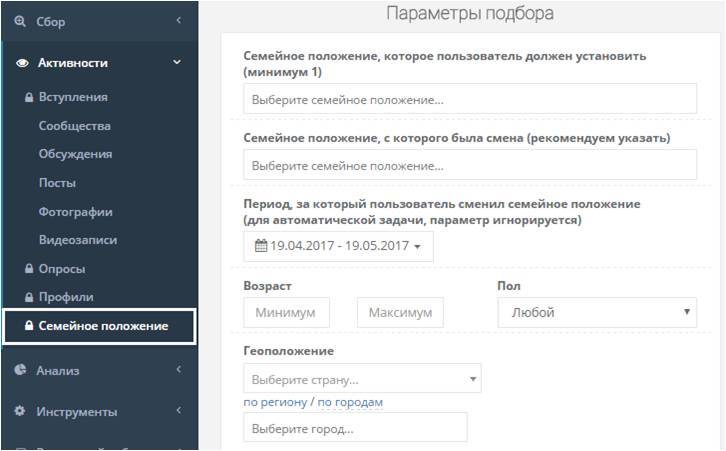Click the Минимум age input field

pyautogui.click(x=286, y=313)
